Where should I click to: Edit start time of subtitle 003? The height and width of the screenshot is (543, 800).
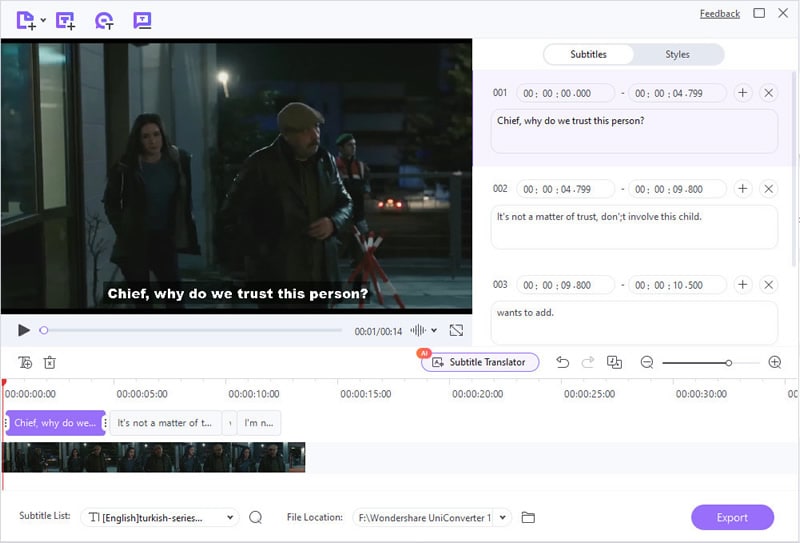tap(565, 285)
